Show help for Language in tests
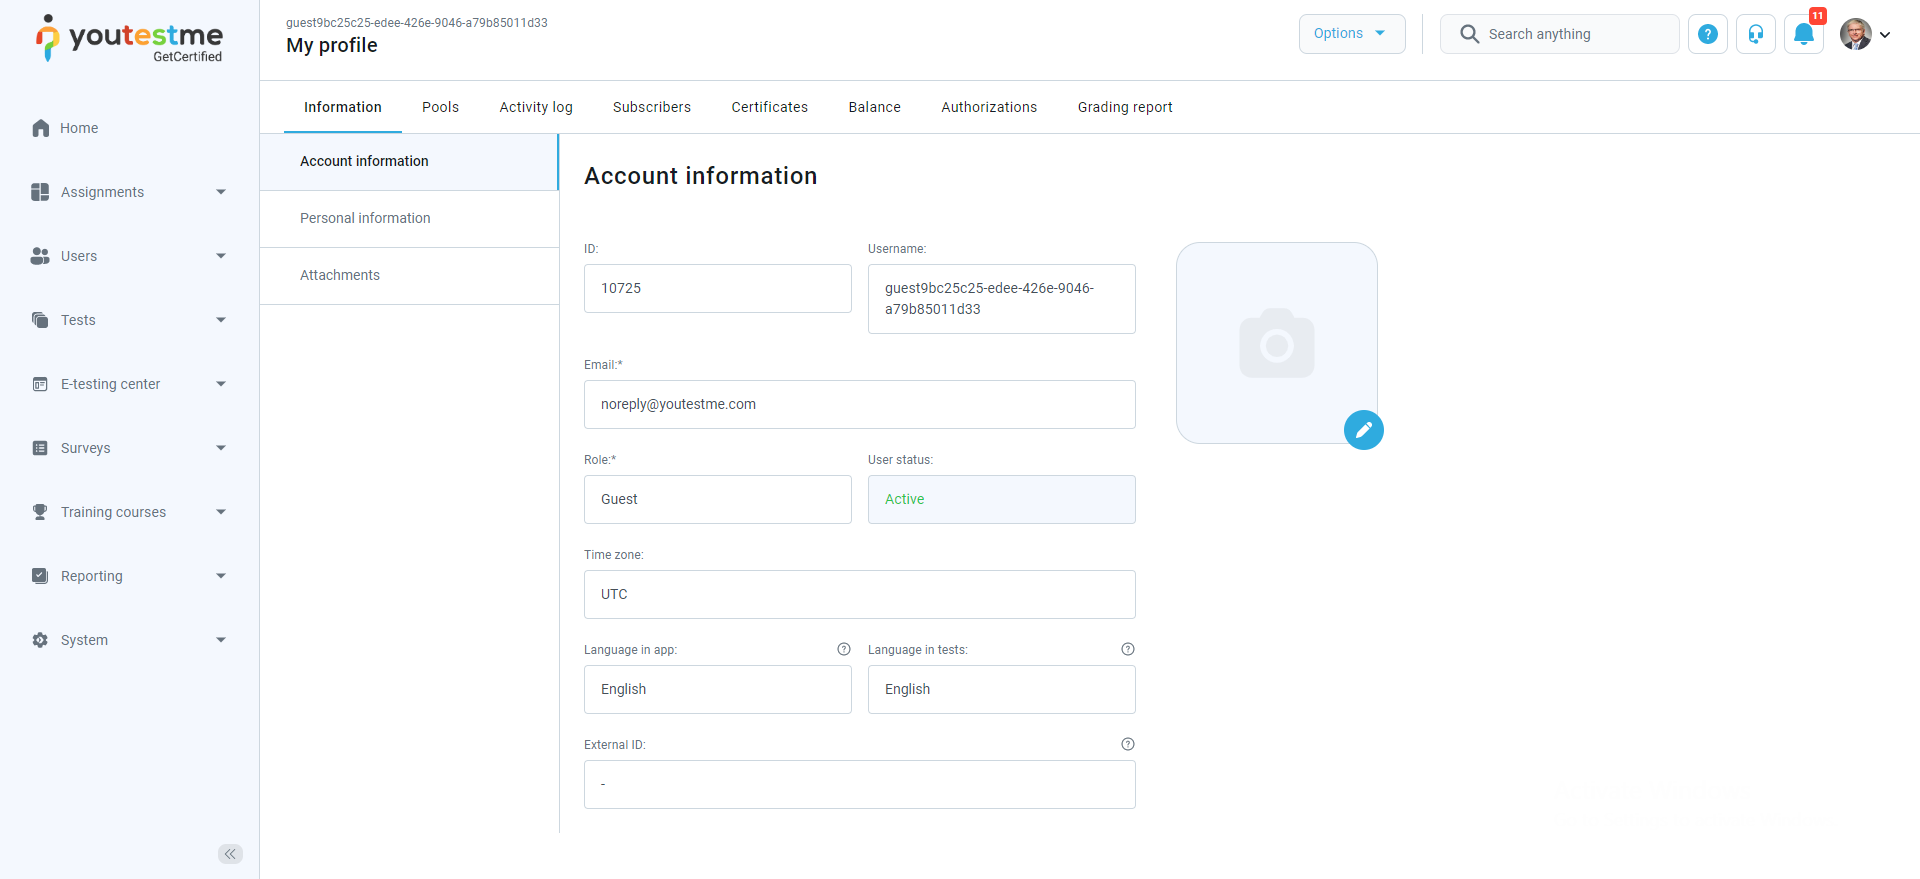The image size is (1920, 879). tap(1128, 649)
